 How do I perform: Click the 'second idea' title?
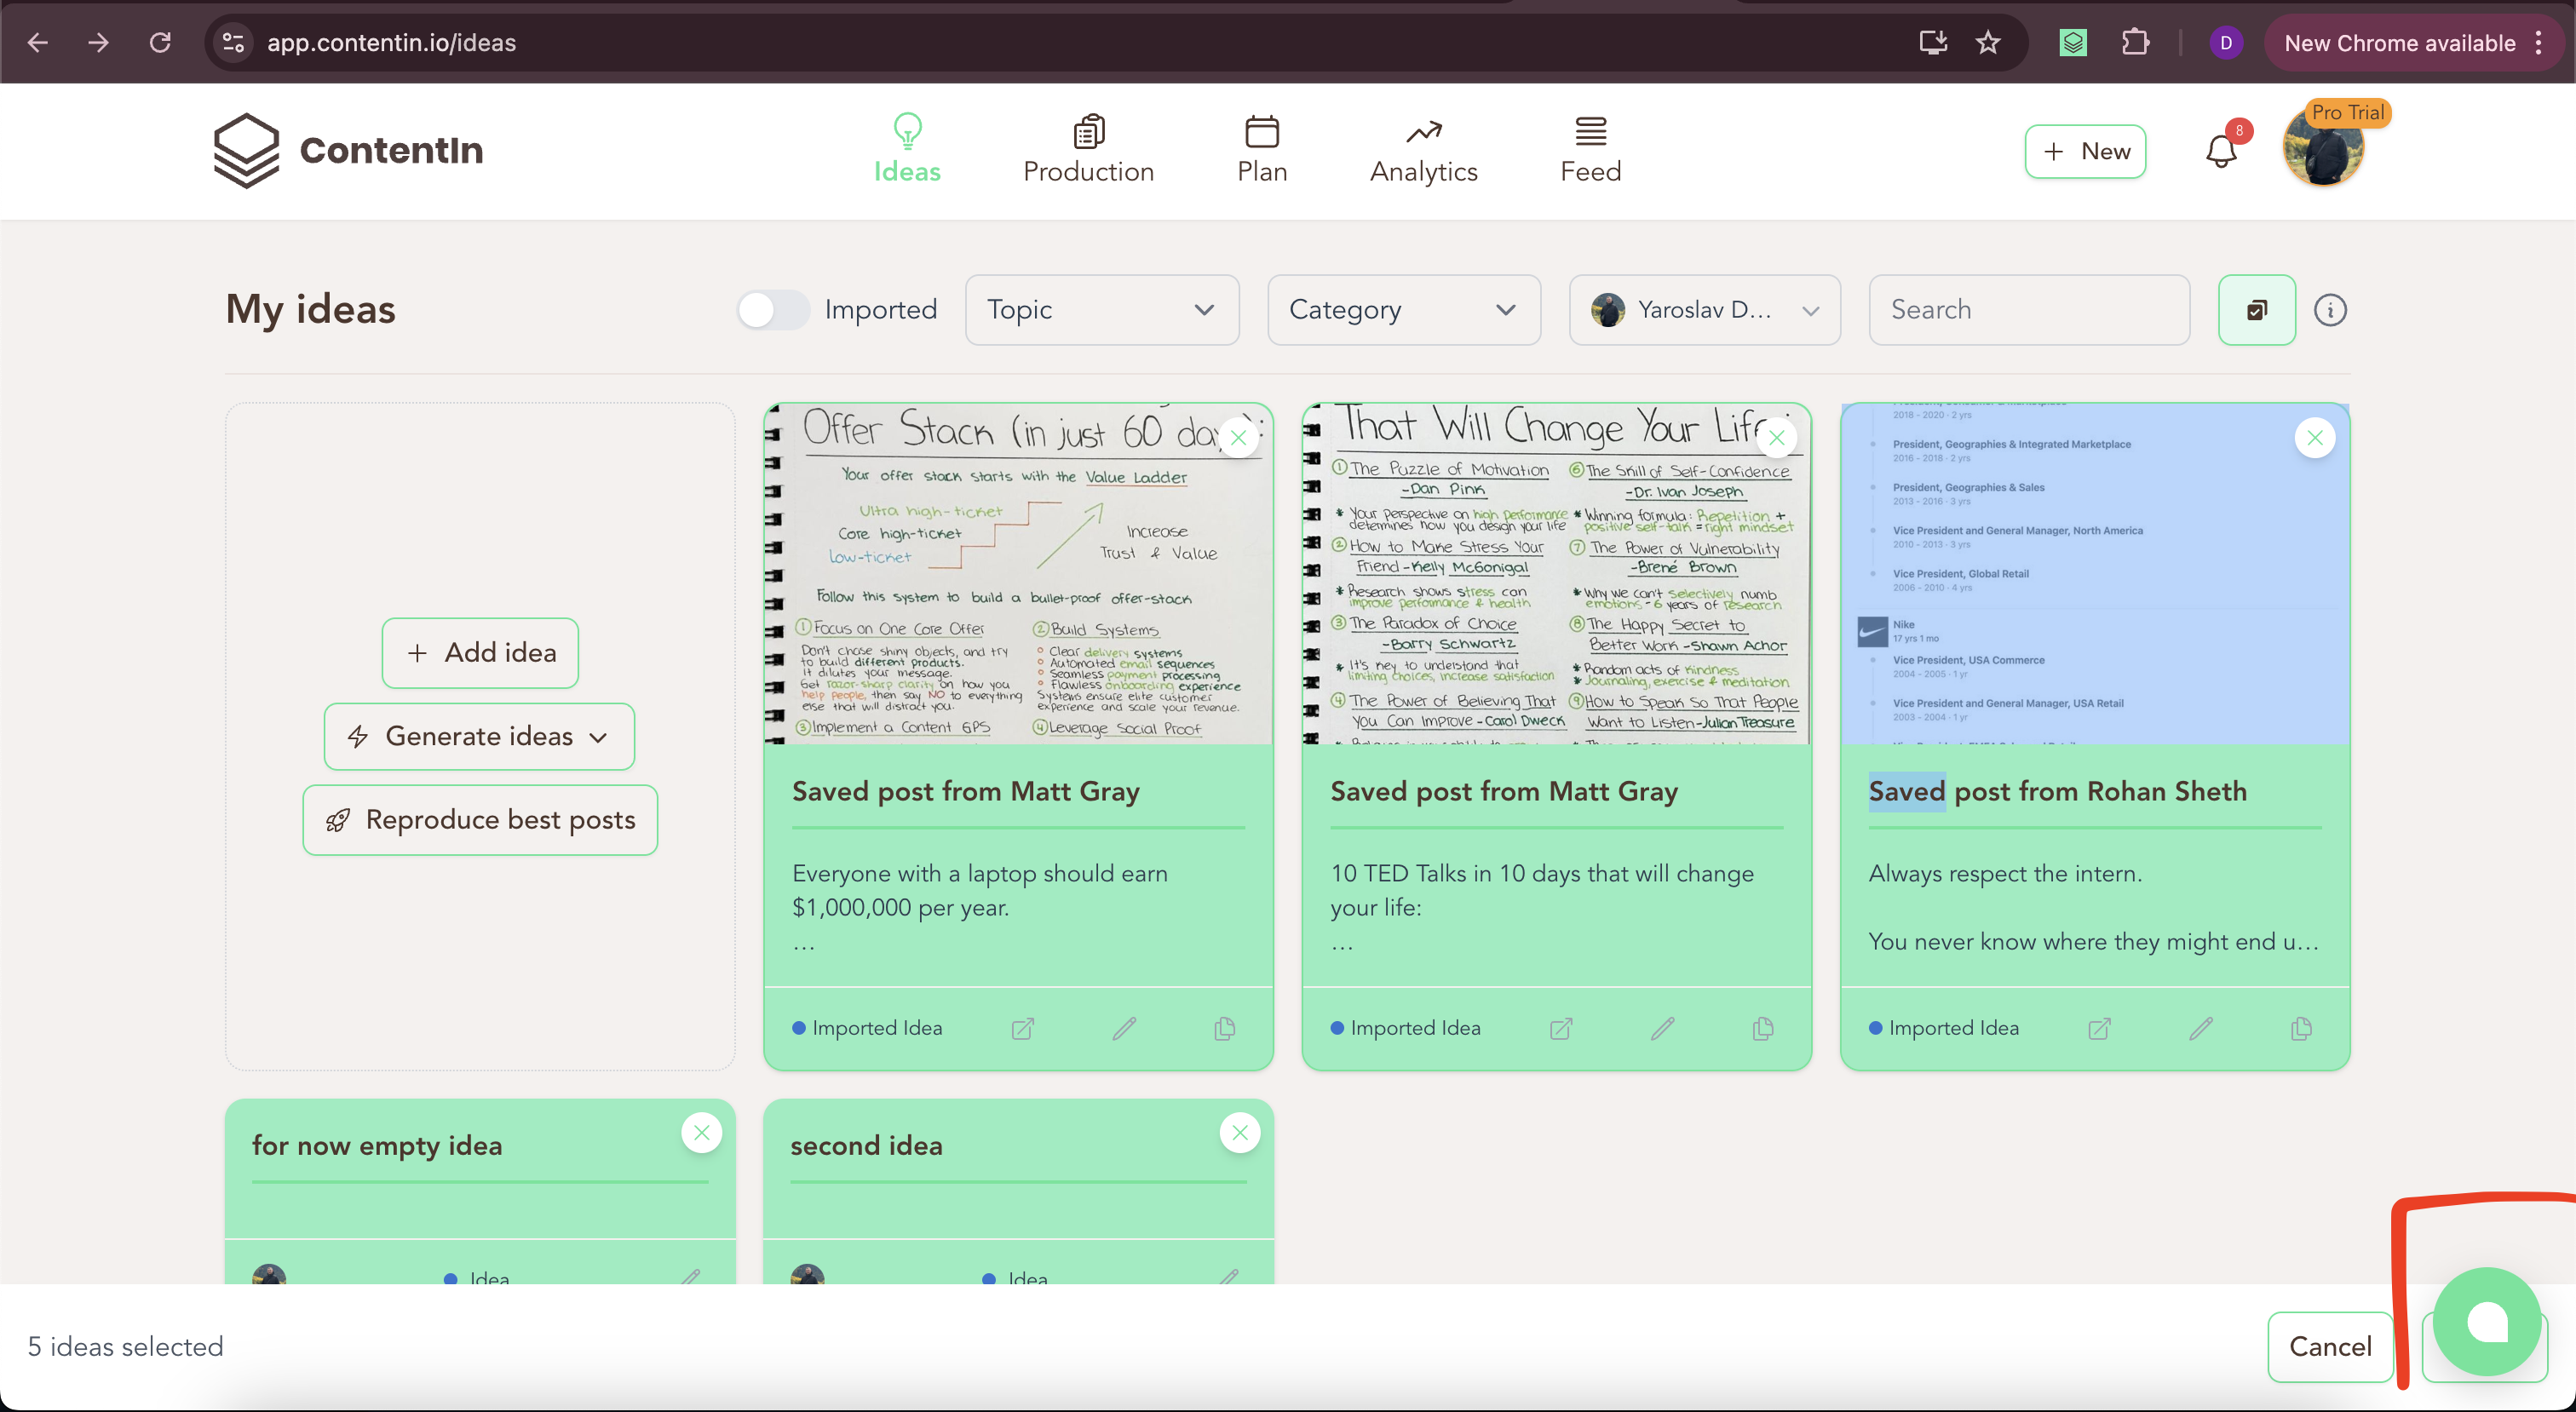coord(866,1146)
